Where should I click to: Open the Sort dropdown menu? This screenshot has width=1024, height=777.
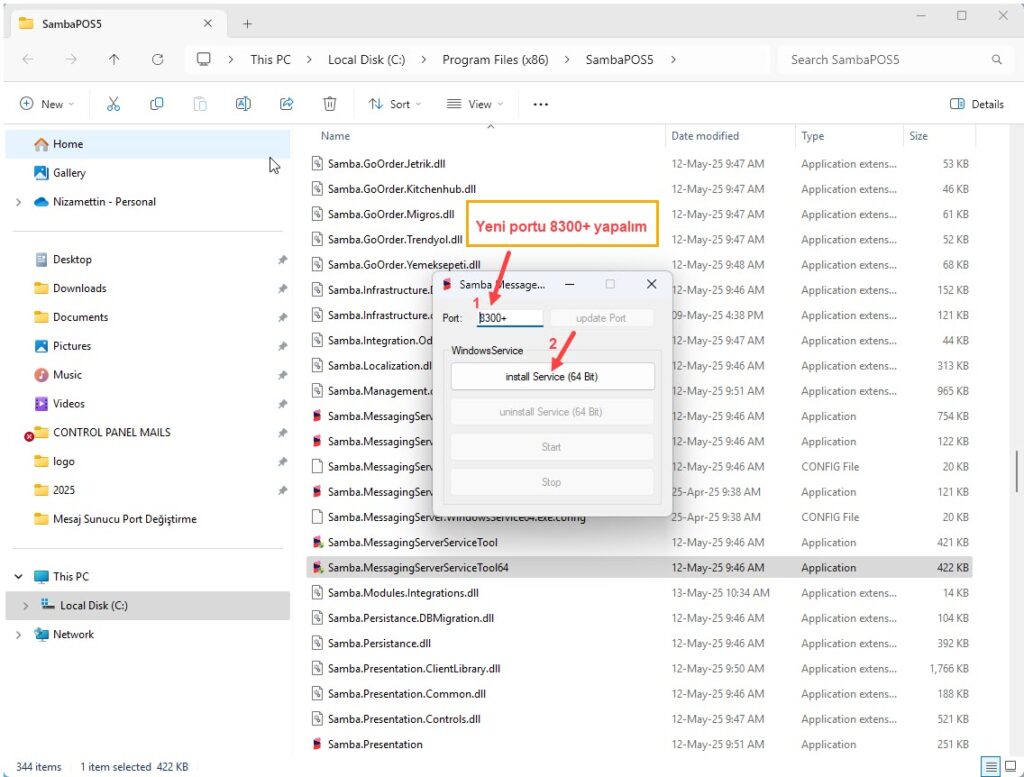point(394,104)
